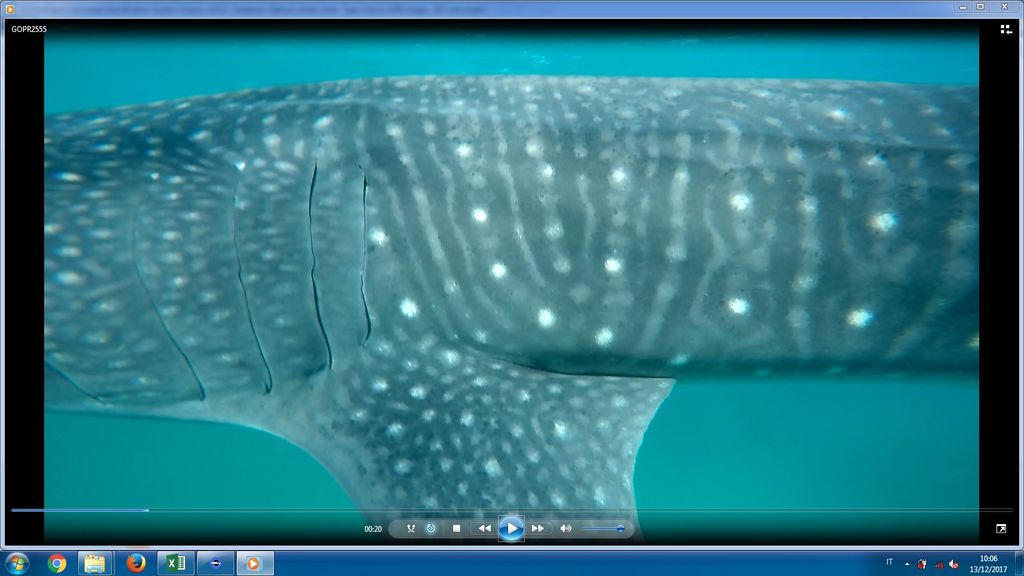1024x576 pixels.
Task: Open Windows Explorer from taskbar
Action: (x=95, y=563)
